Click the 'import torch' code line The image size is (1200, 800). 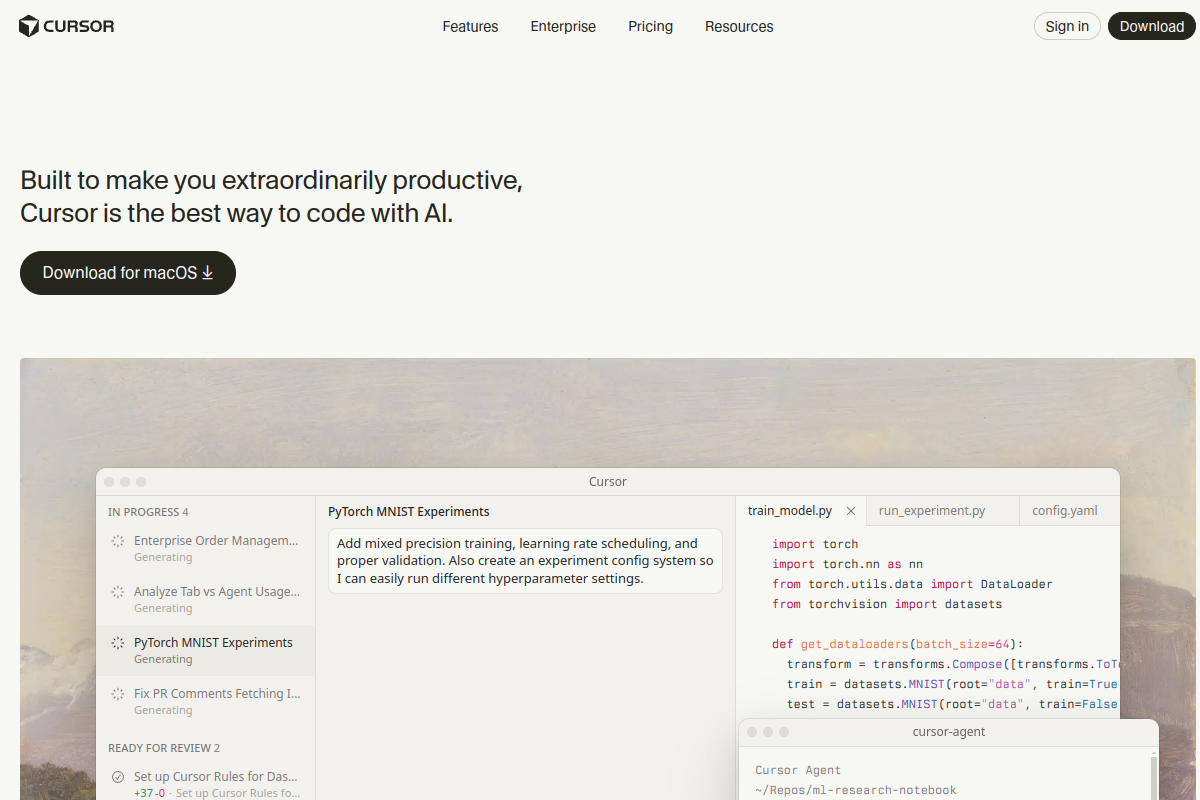tap(815, 544)
